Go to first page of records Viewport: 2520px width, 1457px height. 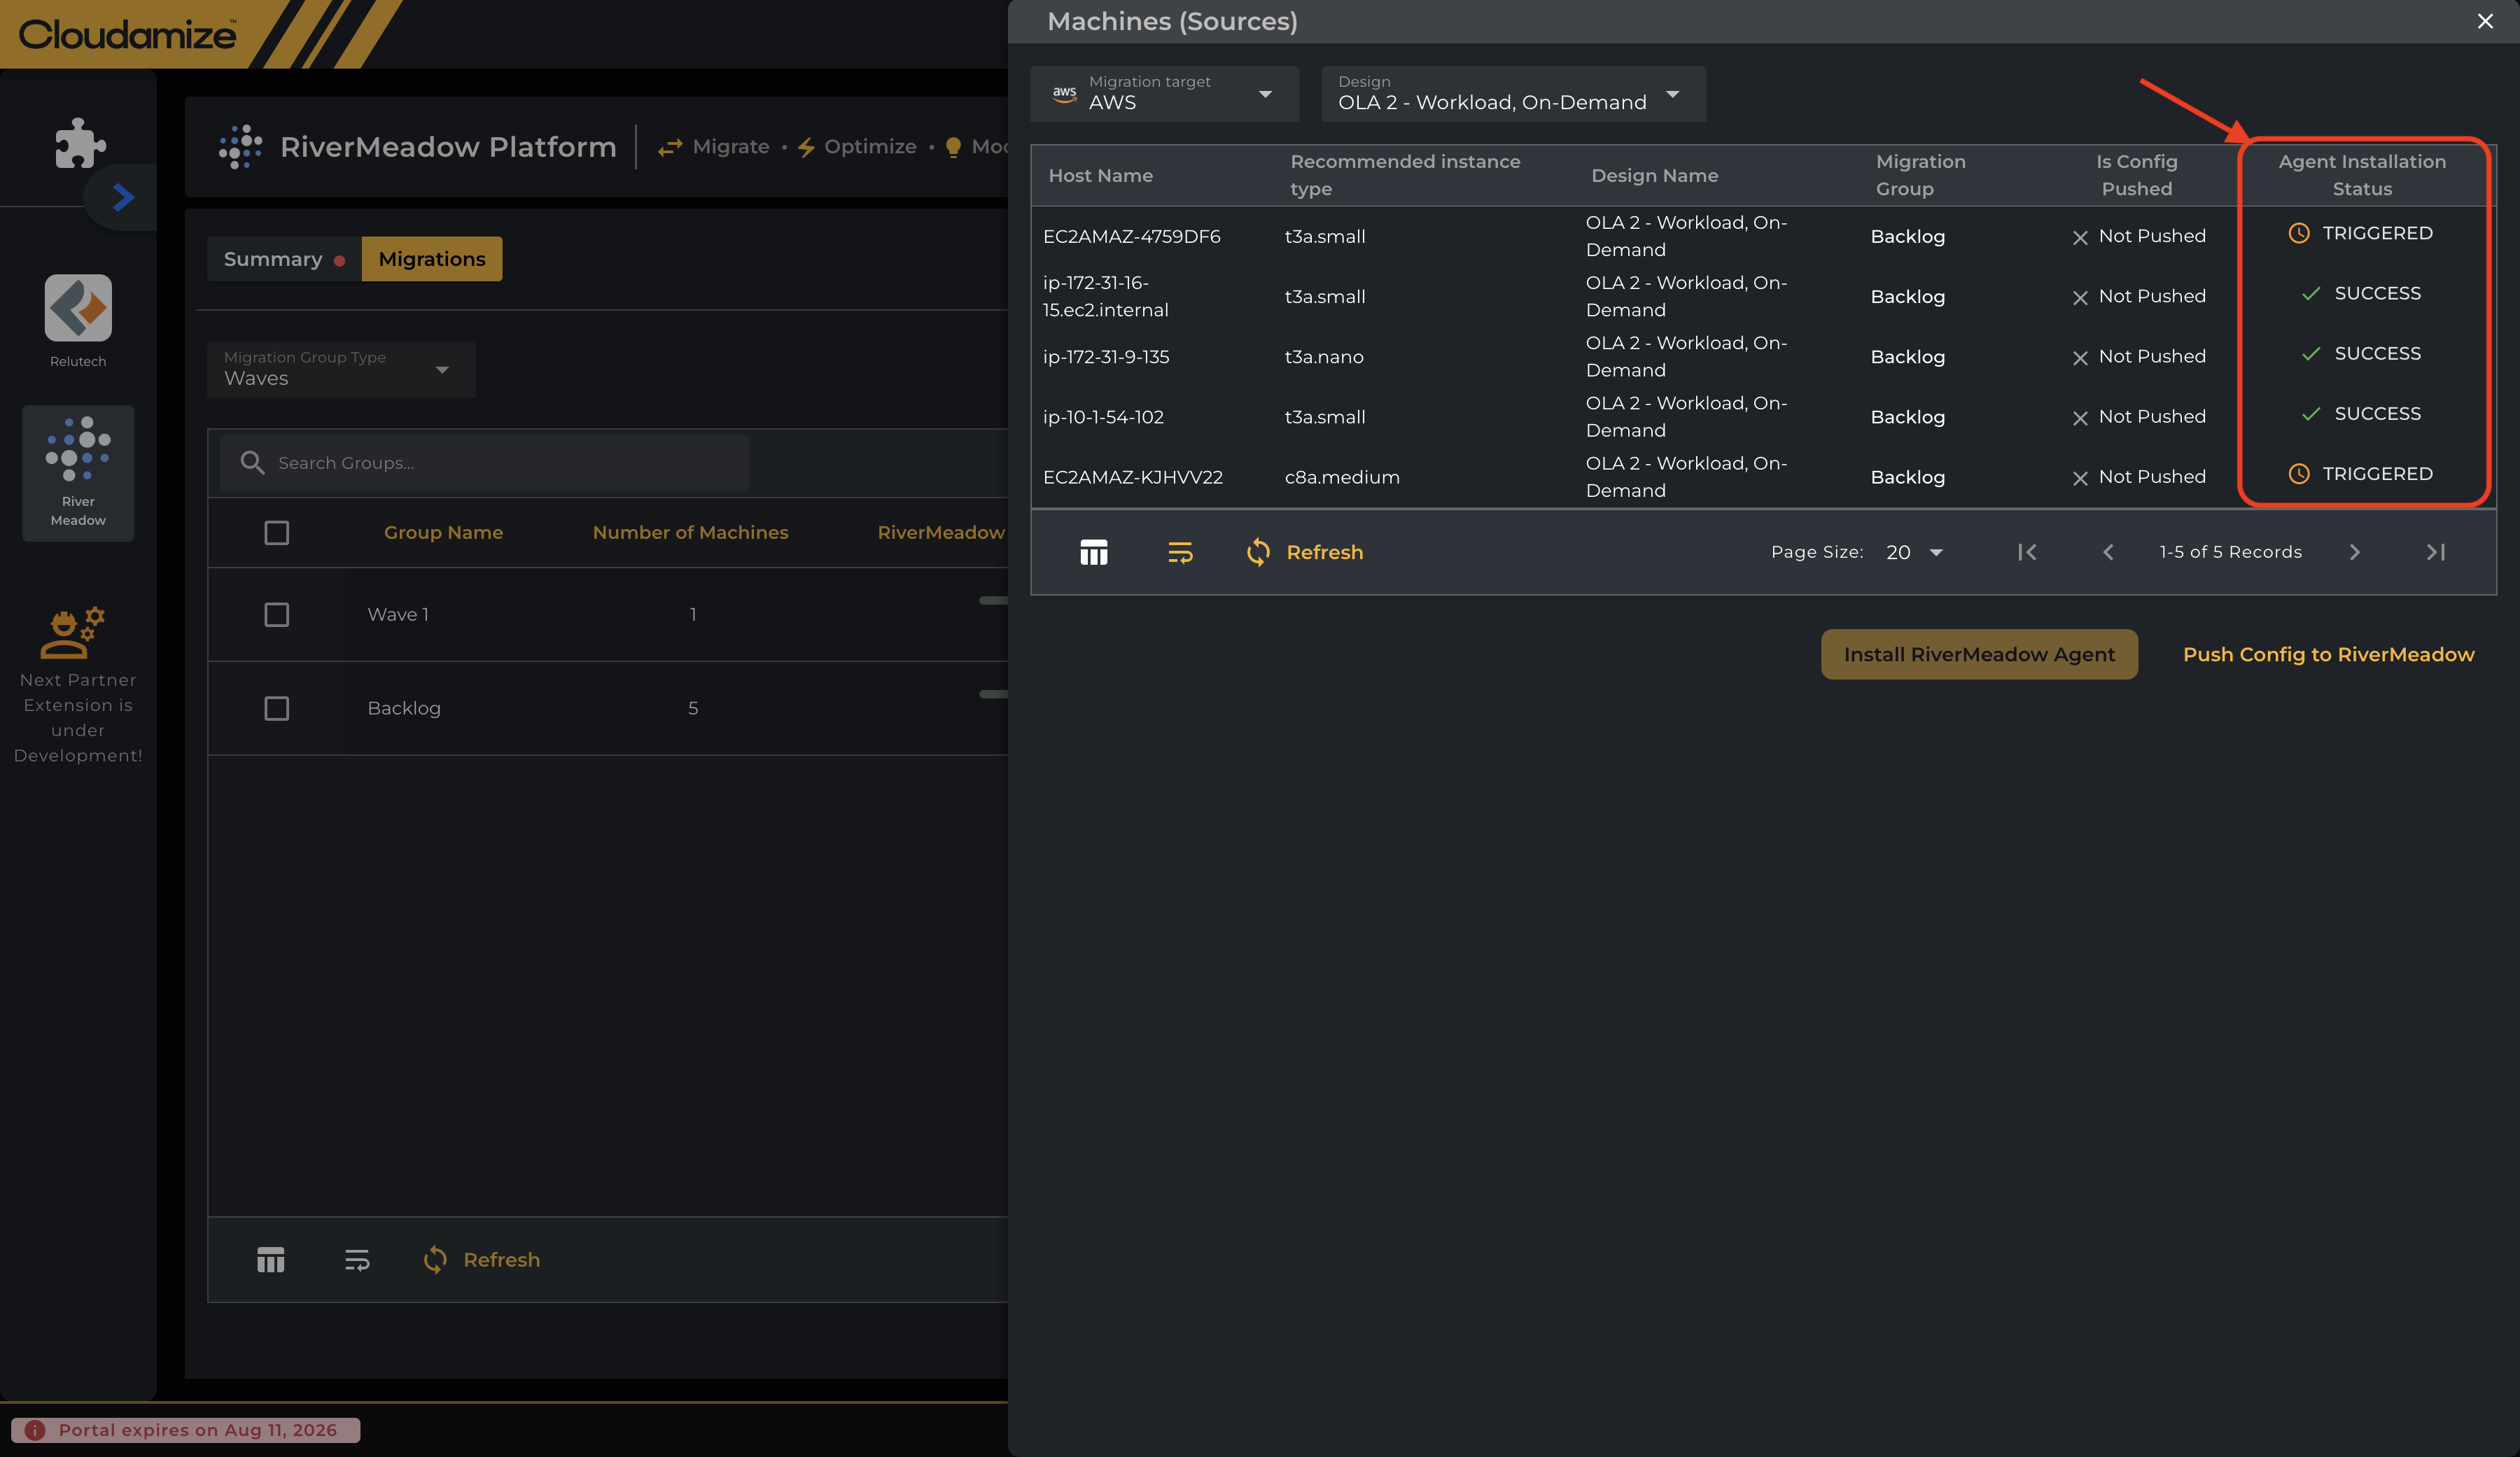pyautogui.click(x=2027, y=552)
